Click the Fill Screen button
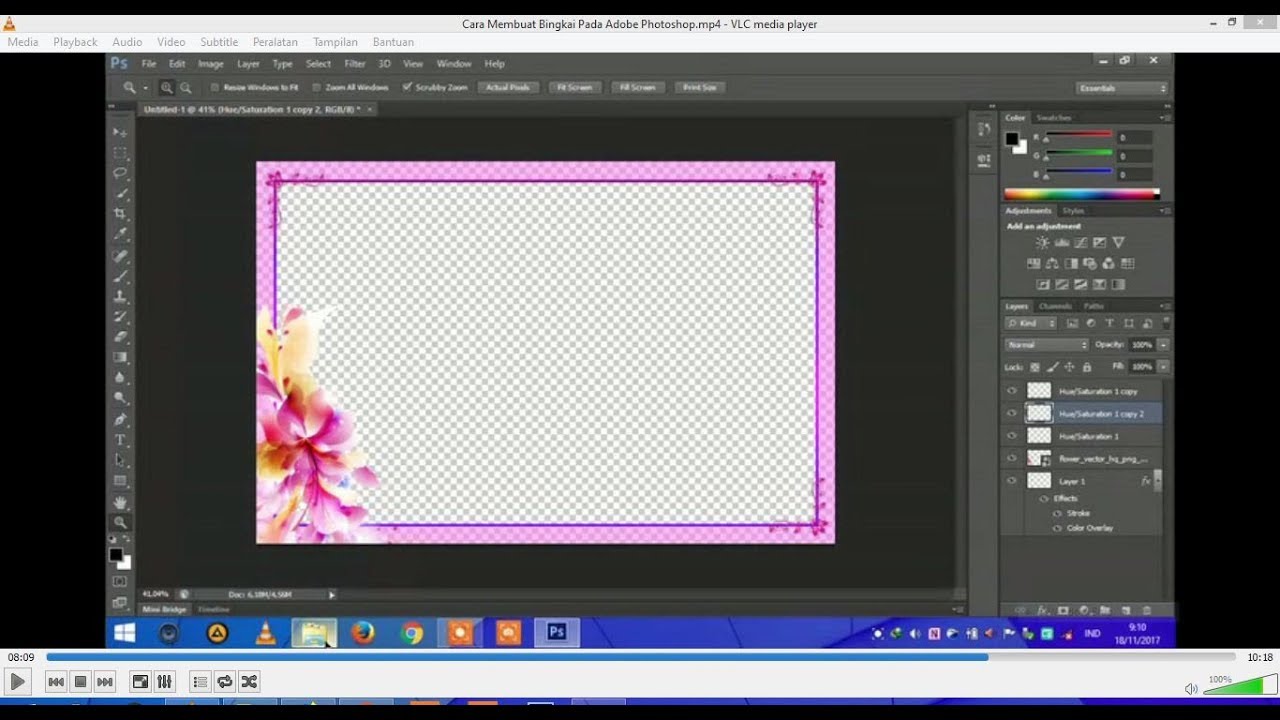Image resolution: width=1280 pixels, height=720 pixels. [637, 88]
